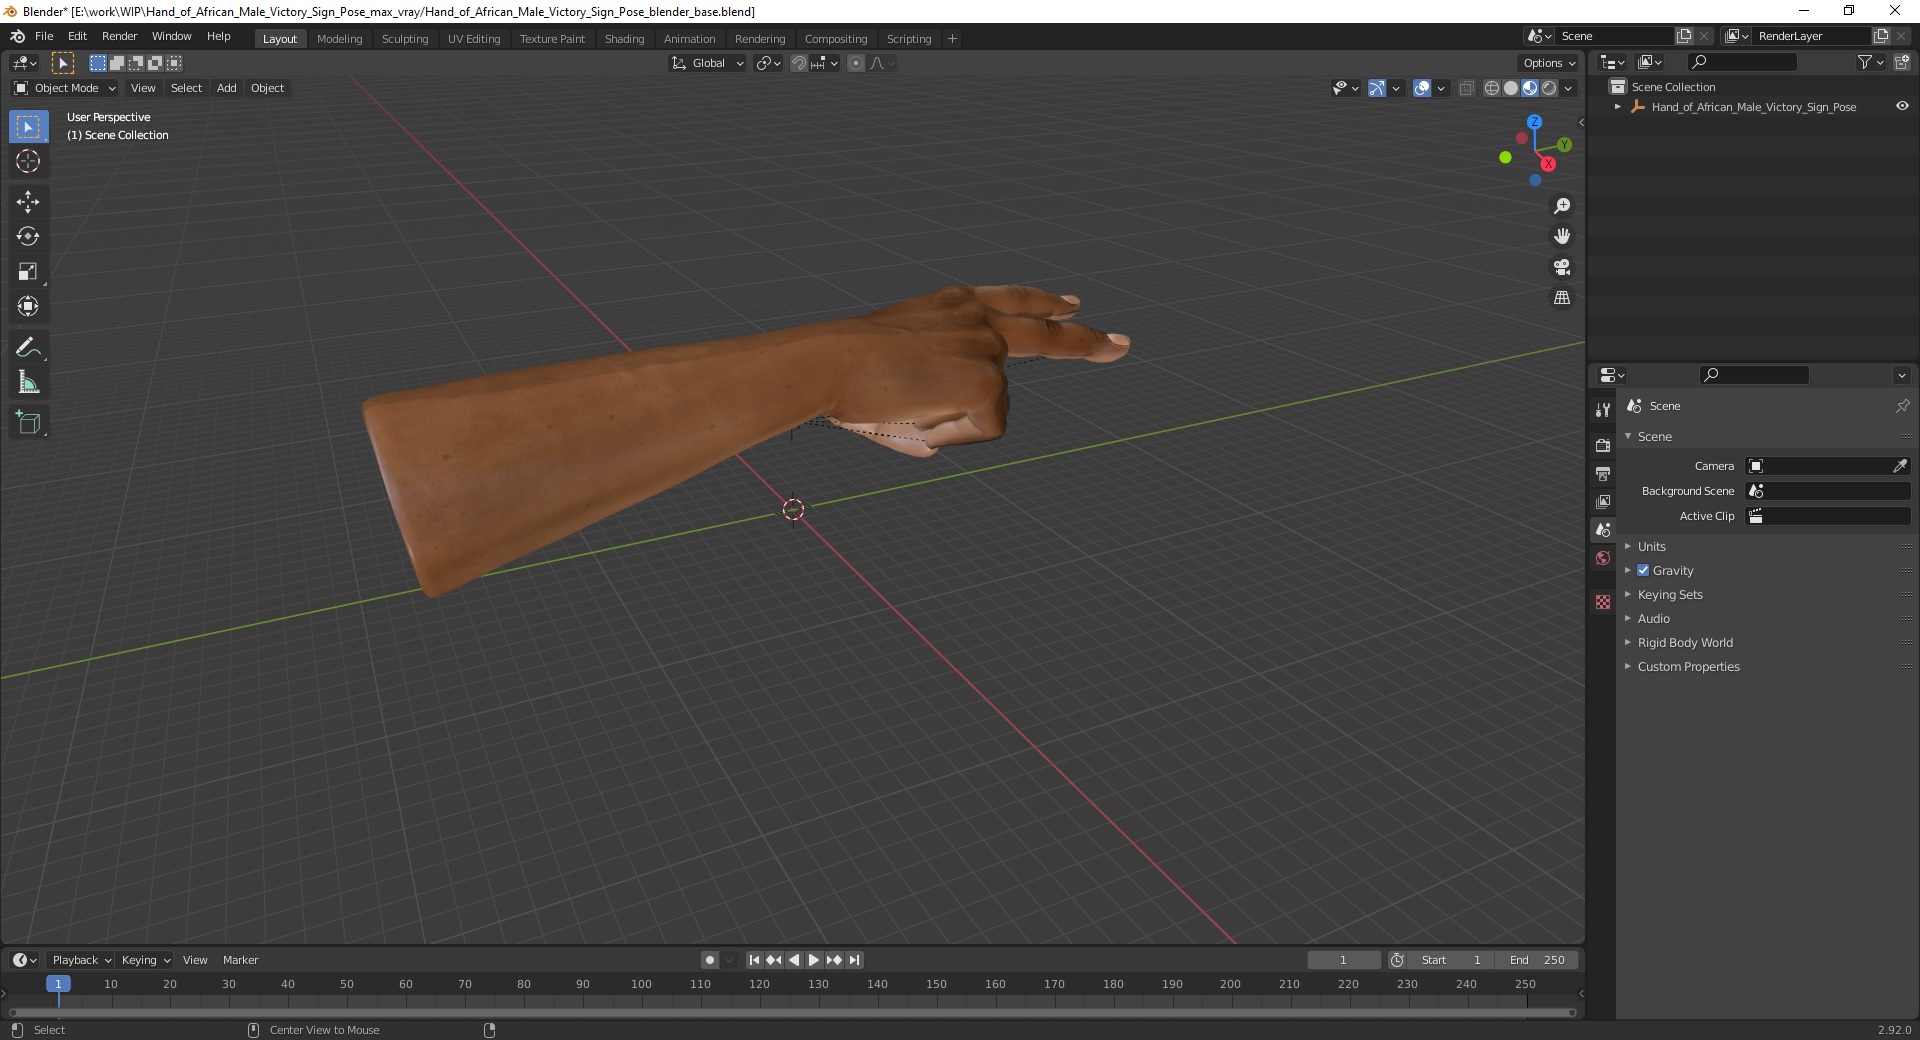Add a new workspace tab with plus
Image resolution: width=1920 pixels, height=1040 pixels.
pyautogui.click(x=952, y=39)
